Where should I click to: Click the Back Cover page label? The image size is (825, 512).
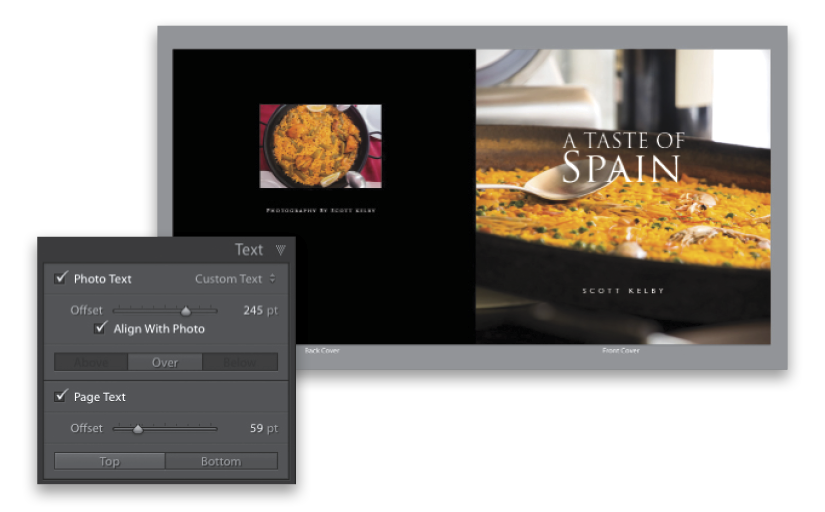[x=322, y=351]
